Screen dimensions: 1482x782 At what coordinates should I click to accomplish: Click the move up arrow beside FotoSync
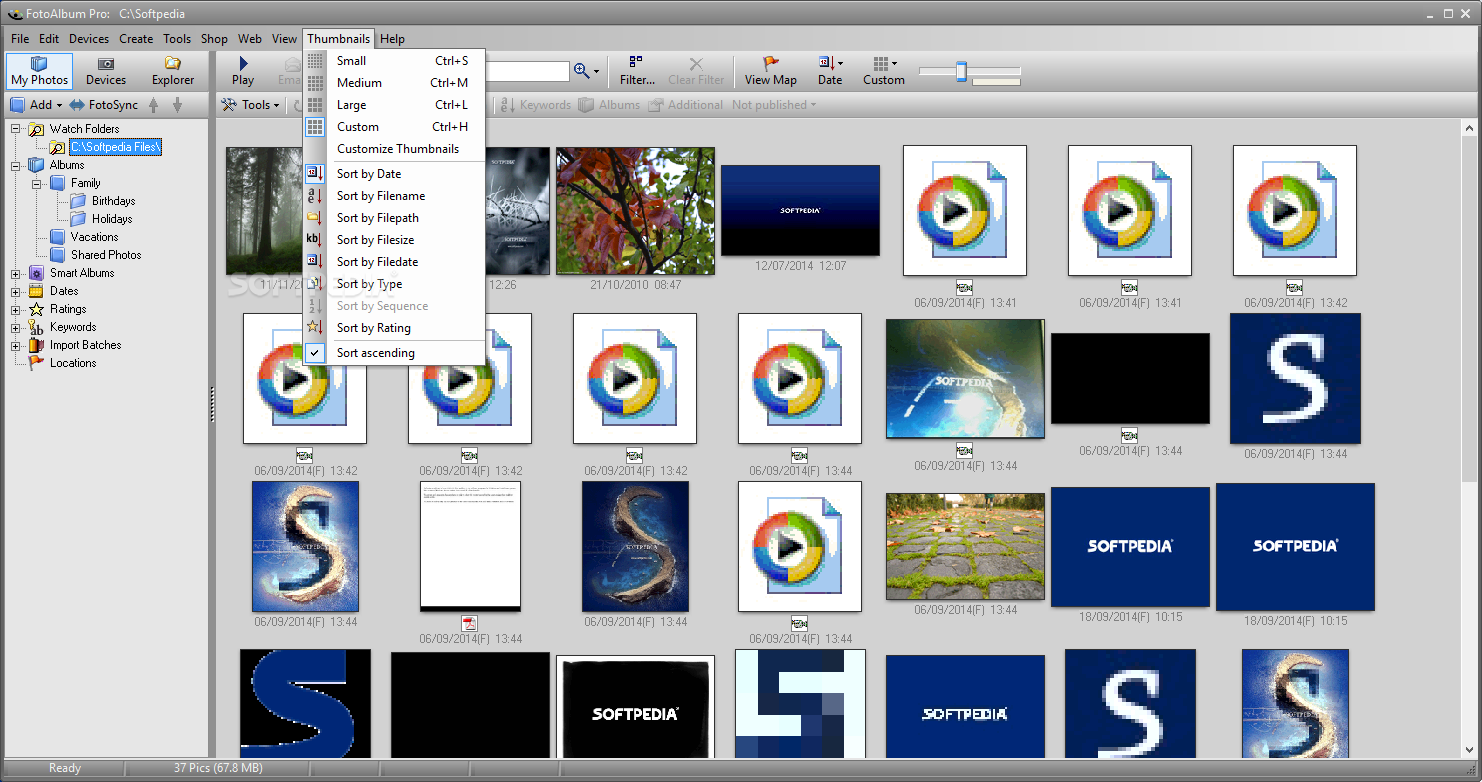pos(154,105)
